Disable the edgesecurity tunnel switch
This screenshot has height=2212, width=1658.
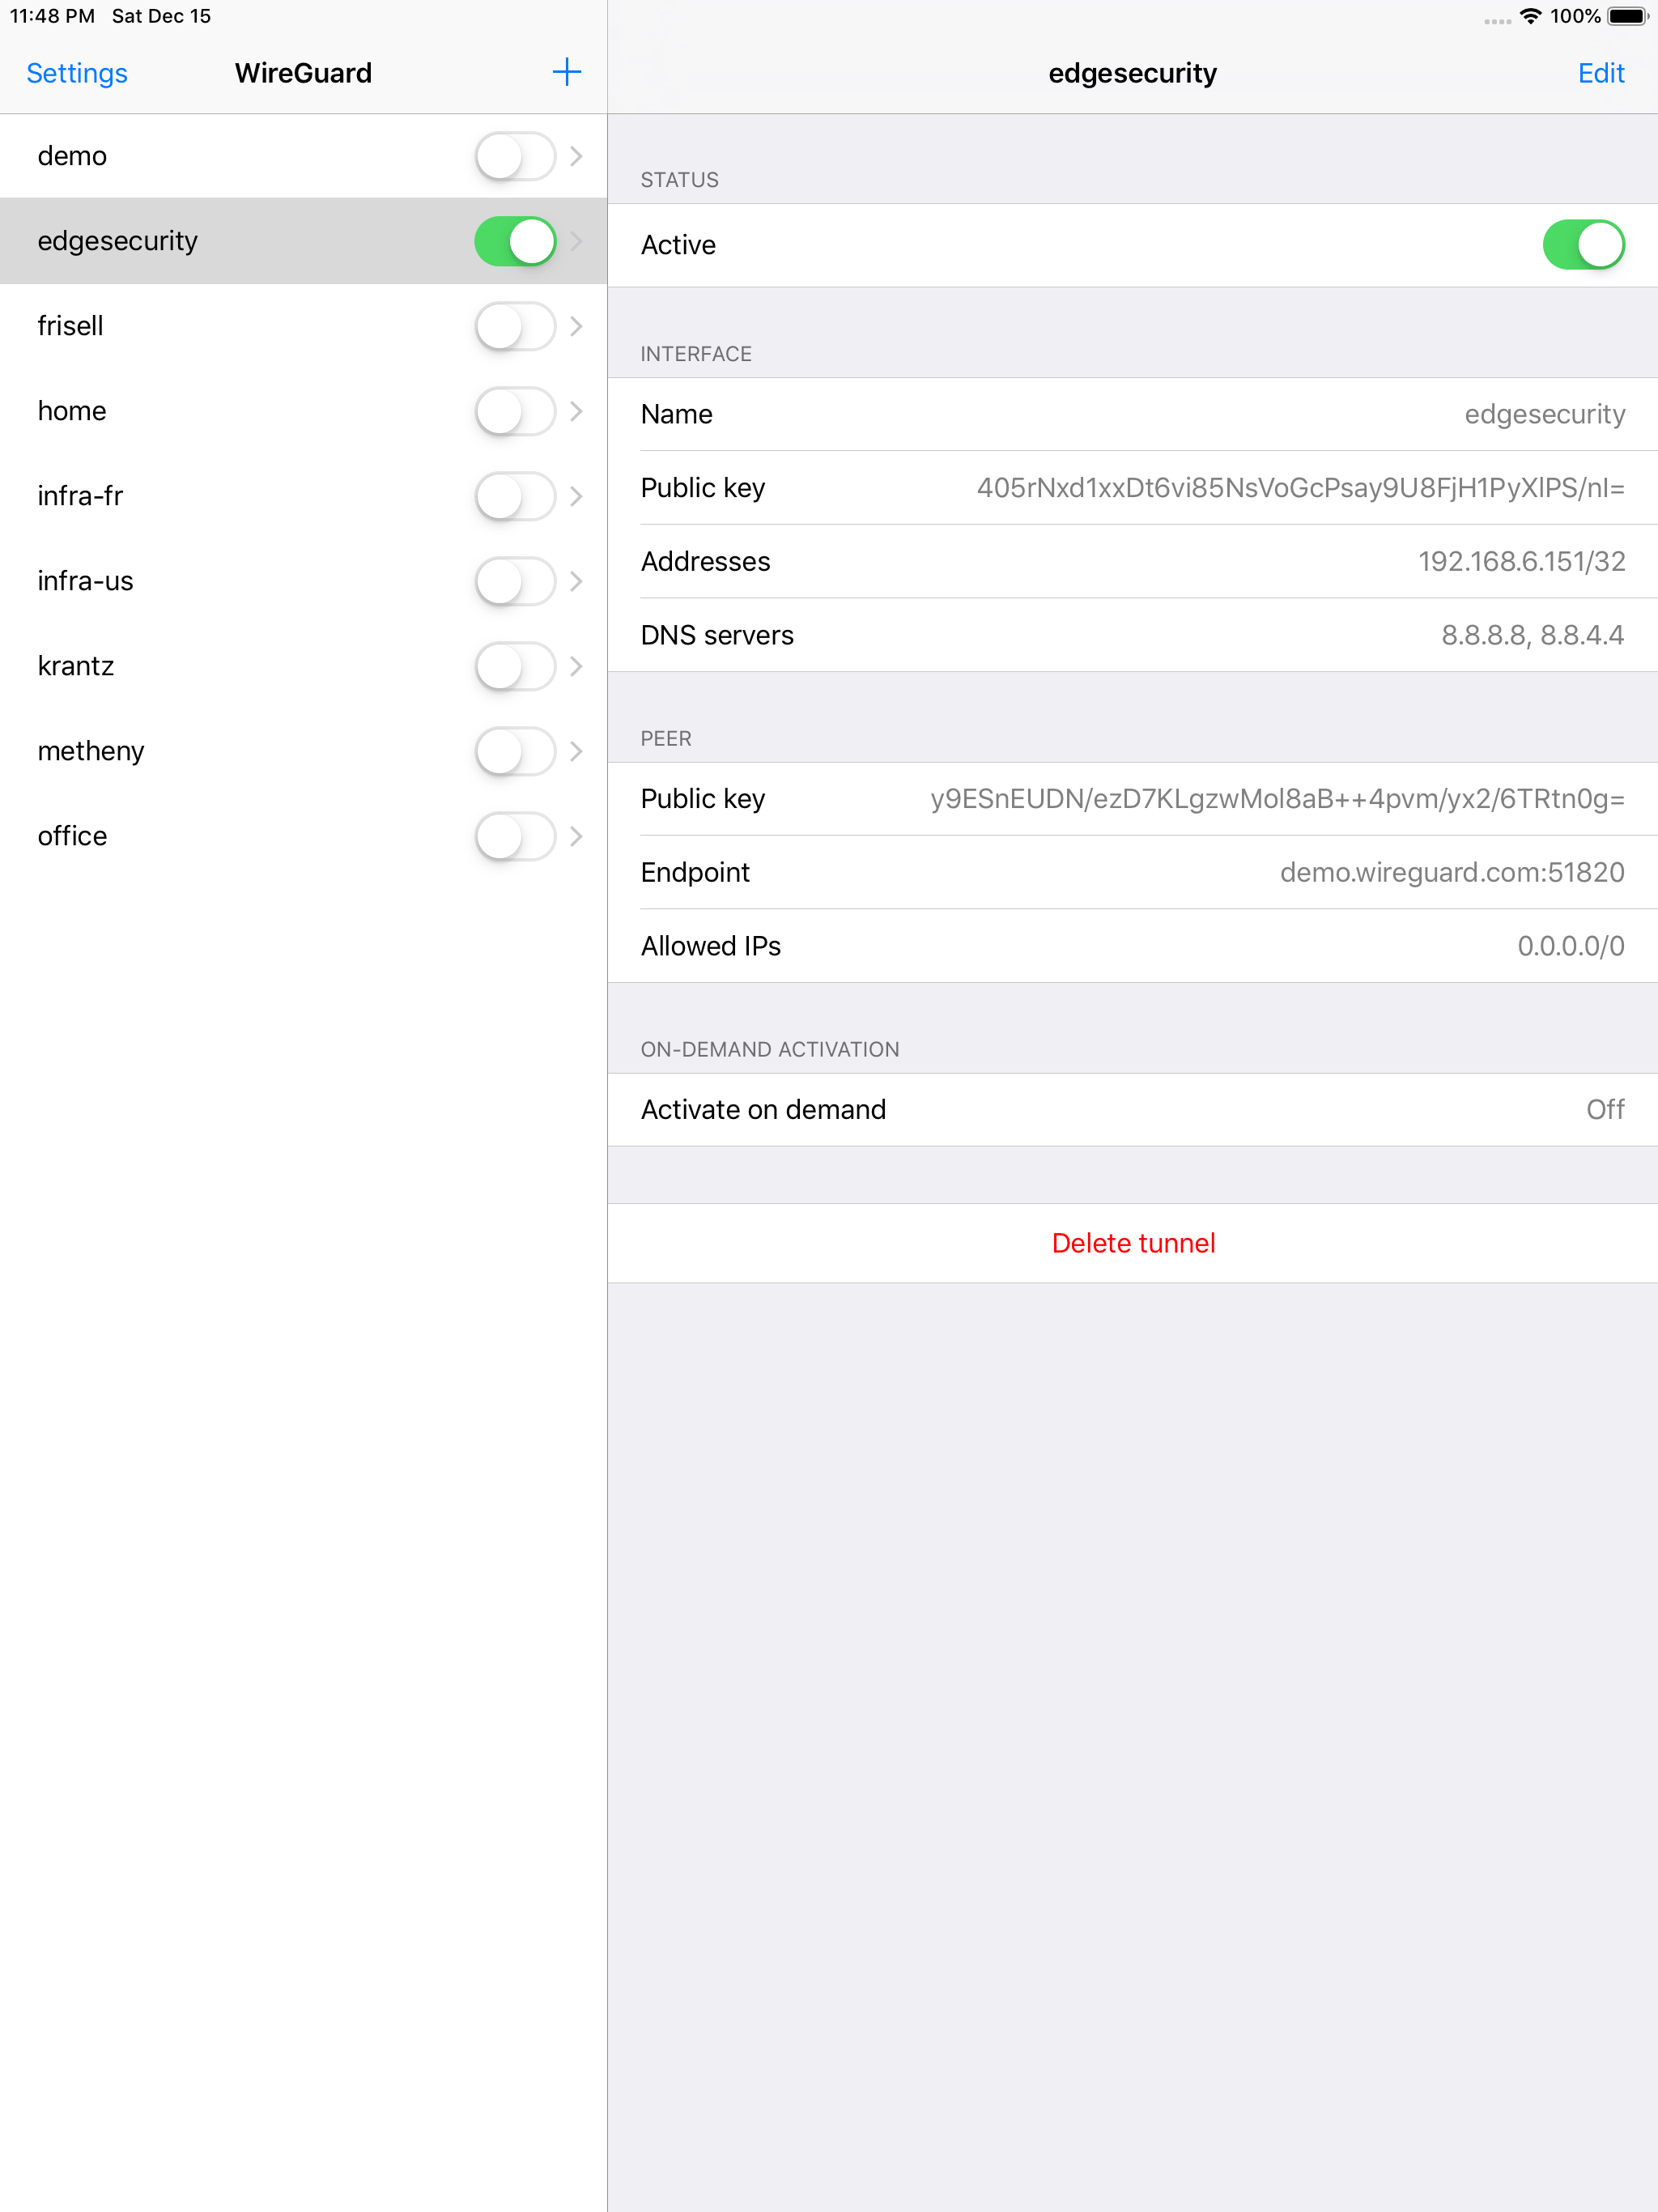[514, 240]
